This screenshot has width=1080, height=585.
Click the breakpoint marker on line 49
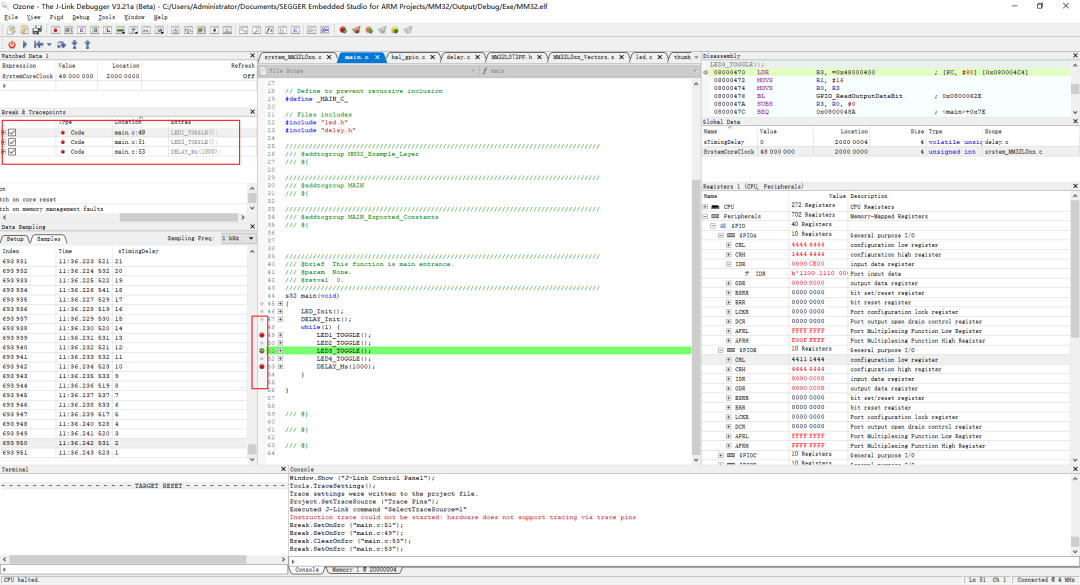pos(262,335)
